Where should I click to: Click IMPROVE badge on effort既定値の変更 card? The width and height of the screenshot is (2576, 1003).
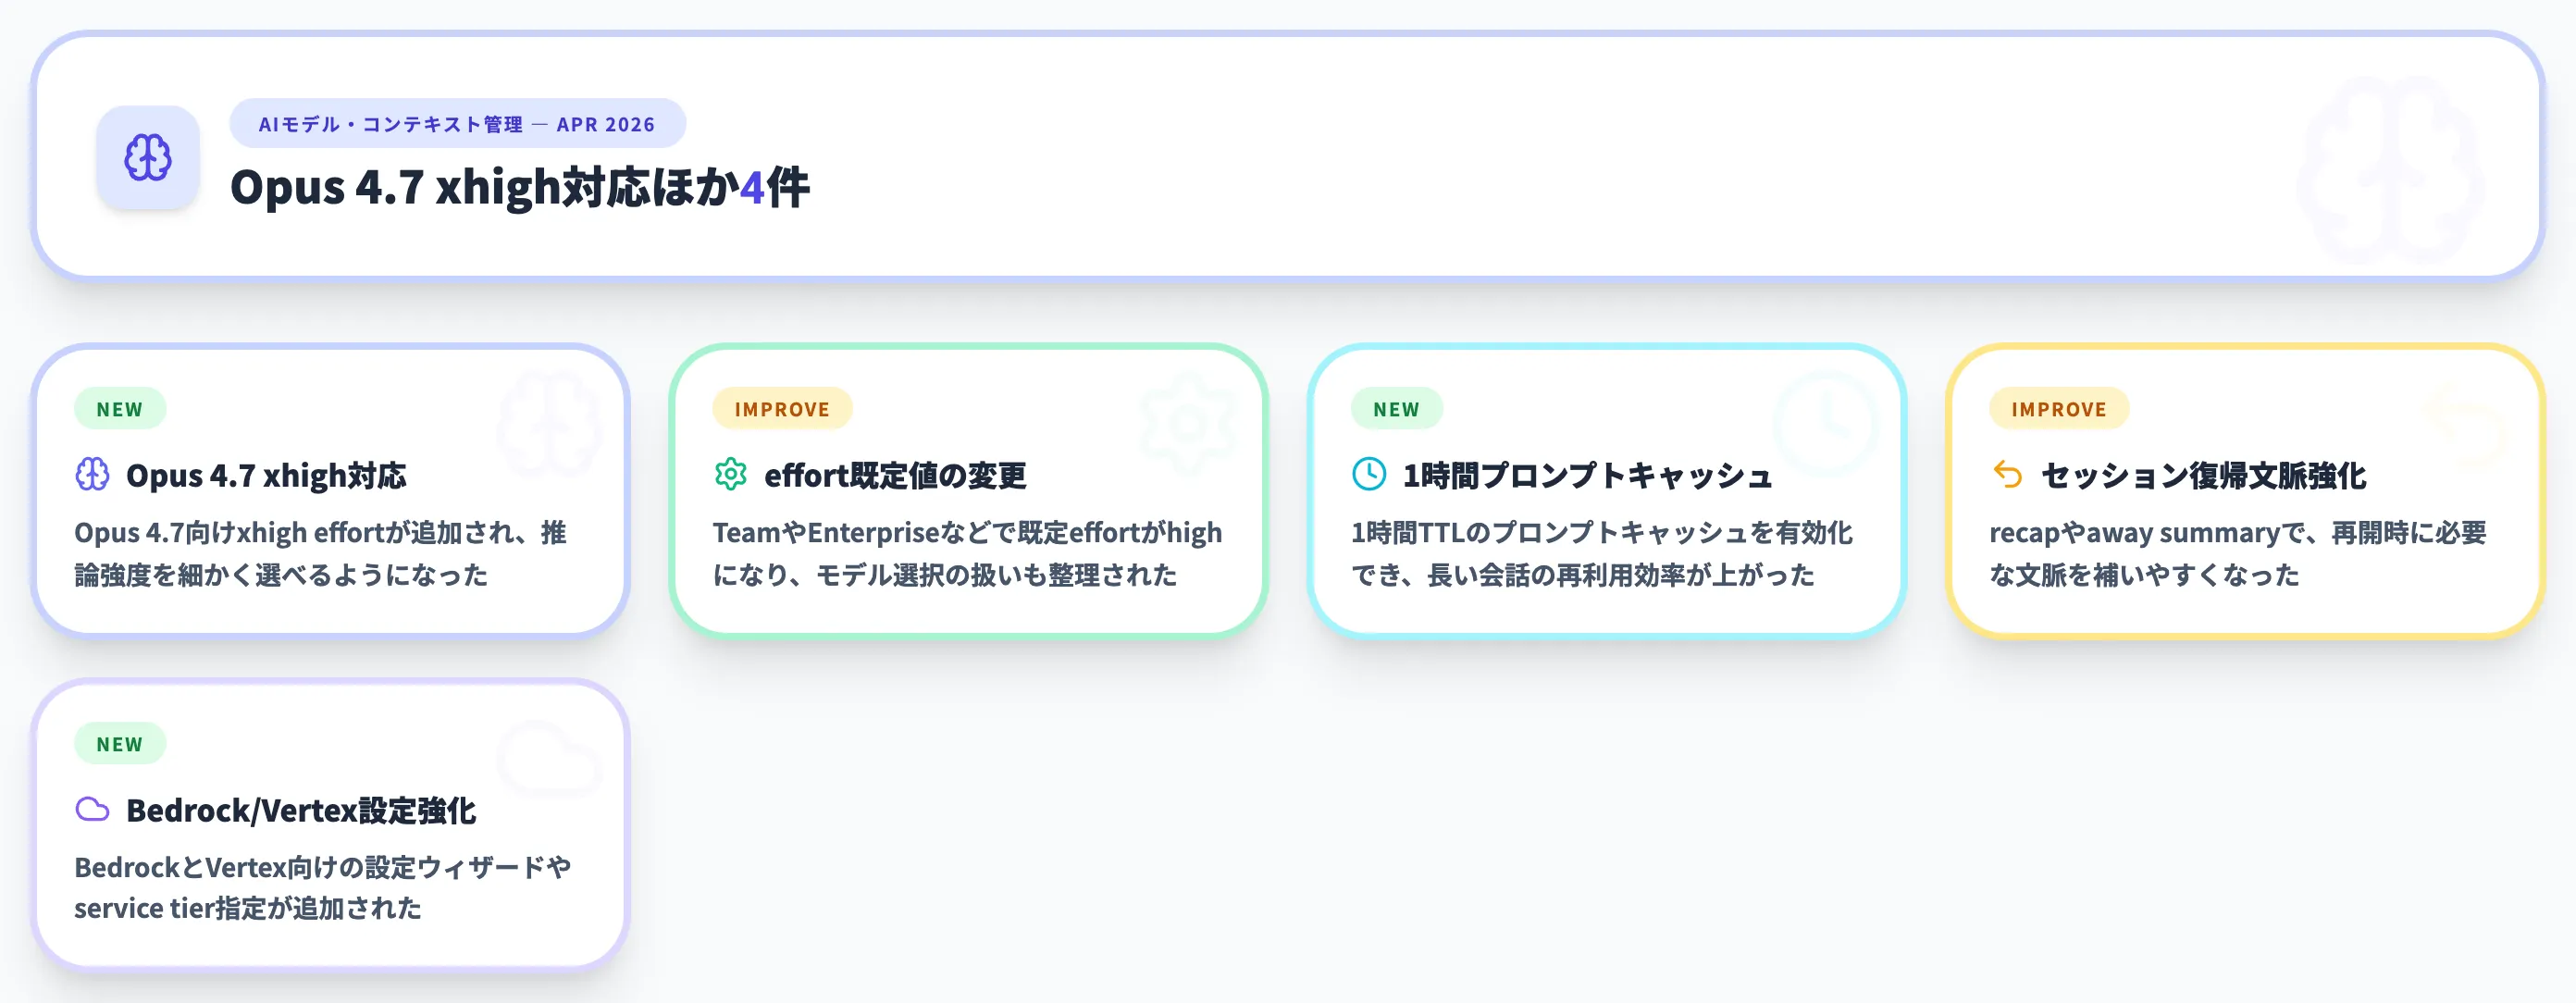pos(782,409)
